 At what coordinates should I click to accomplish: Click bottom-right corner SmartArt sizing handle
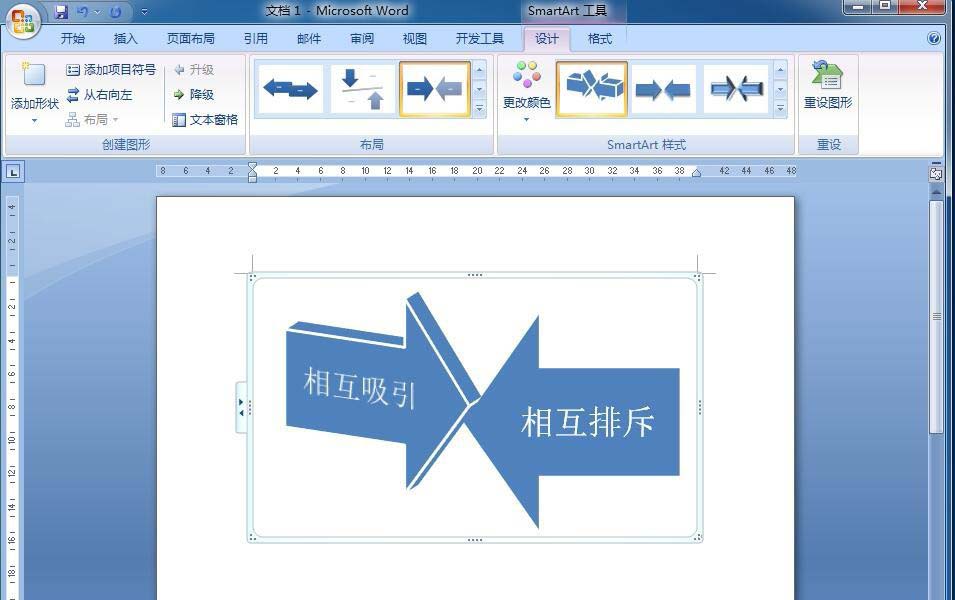coord(698,537)
